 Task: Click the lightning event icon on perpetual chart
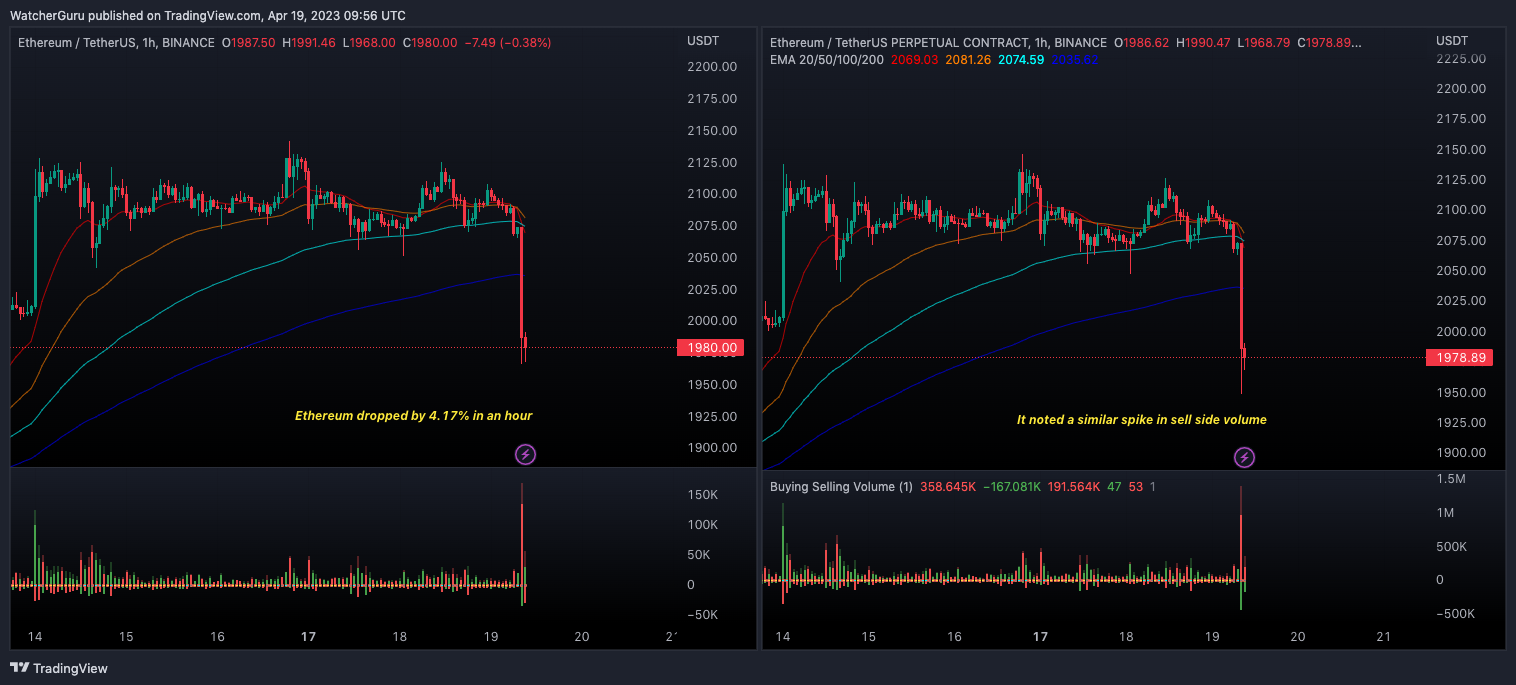pos(1244,458)
